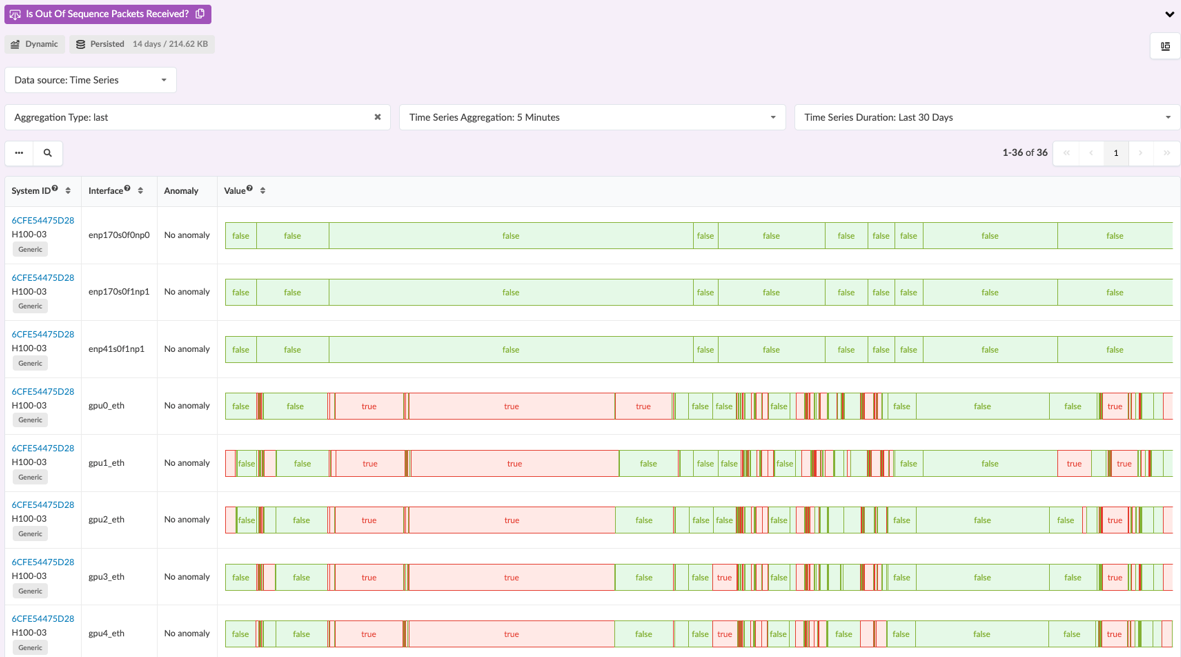Click help icon beside the Value header

249,189
